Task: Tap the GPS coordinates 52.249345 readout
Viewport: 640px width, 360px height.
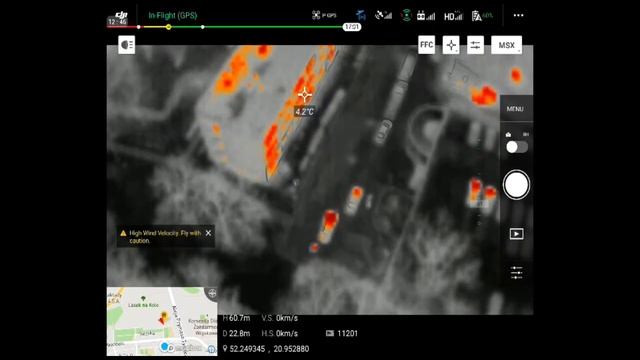Action: pyautogui.click(x=266, y=349)
